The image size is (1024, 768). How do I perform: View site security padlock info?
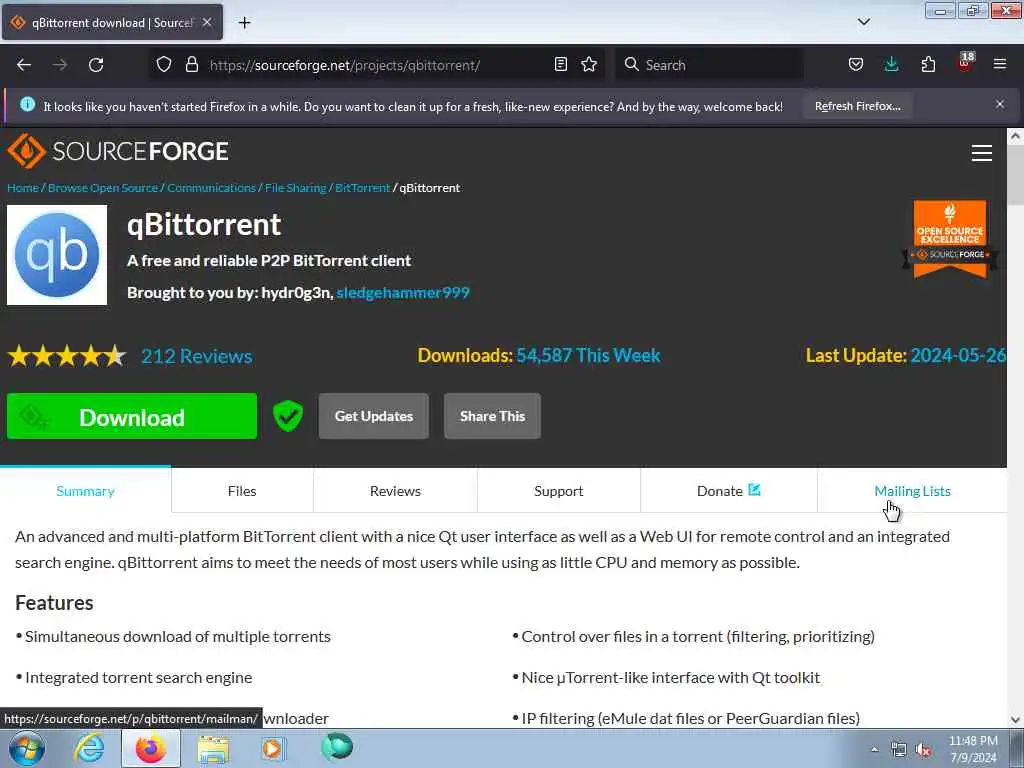[191, 64]
